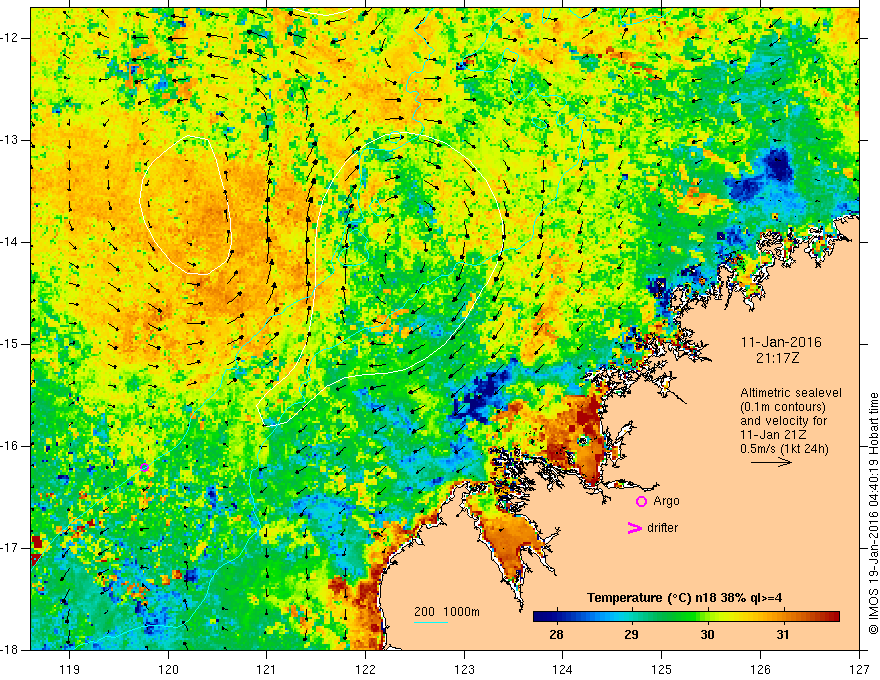Click the '11-Jan-2016' date text
880x680 pixels.
pyautogui.click(x=781, y=342)
